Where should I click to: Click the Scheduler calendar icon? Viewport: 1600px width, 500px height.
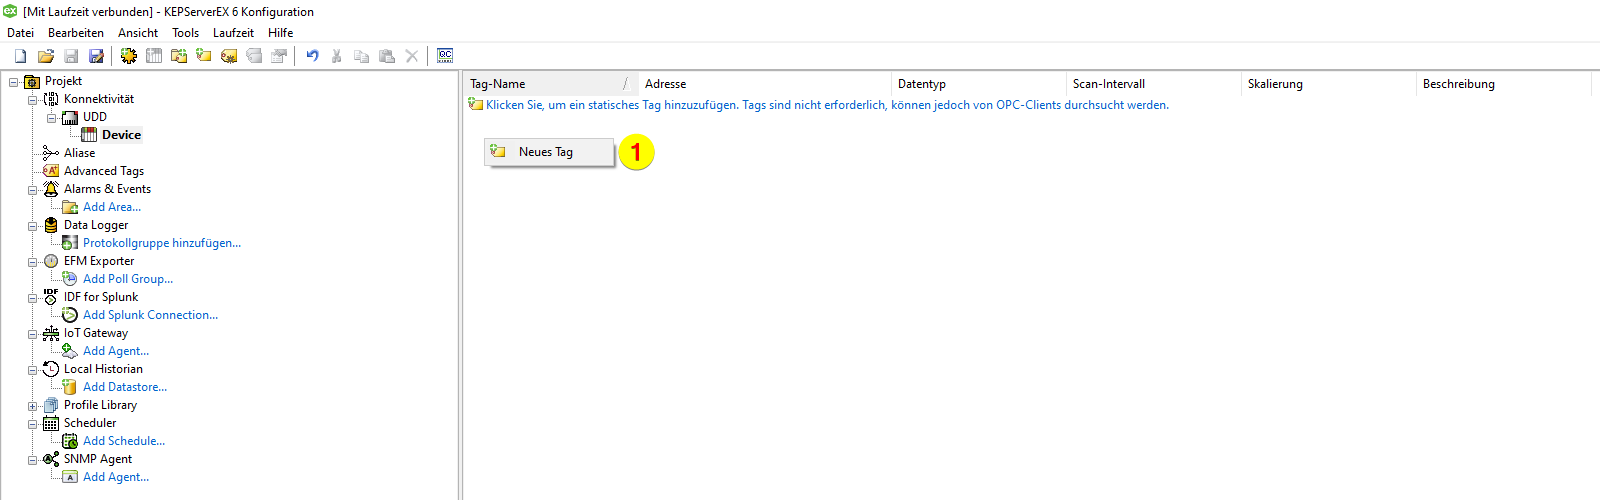pyautogui.click(x=51, y=423)
